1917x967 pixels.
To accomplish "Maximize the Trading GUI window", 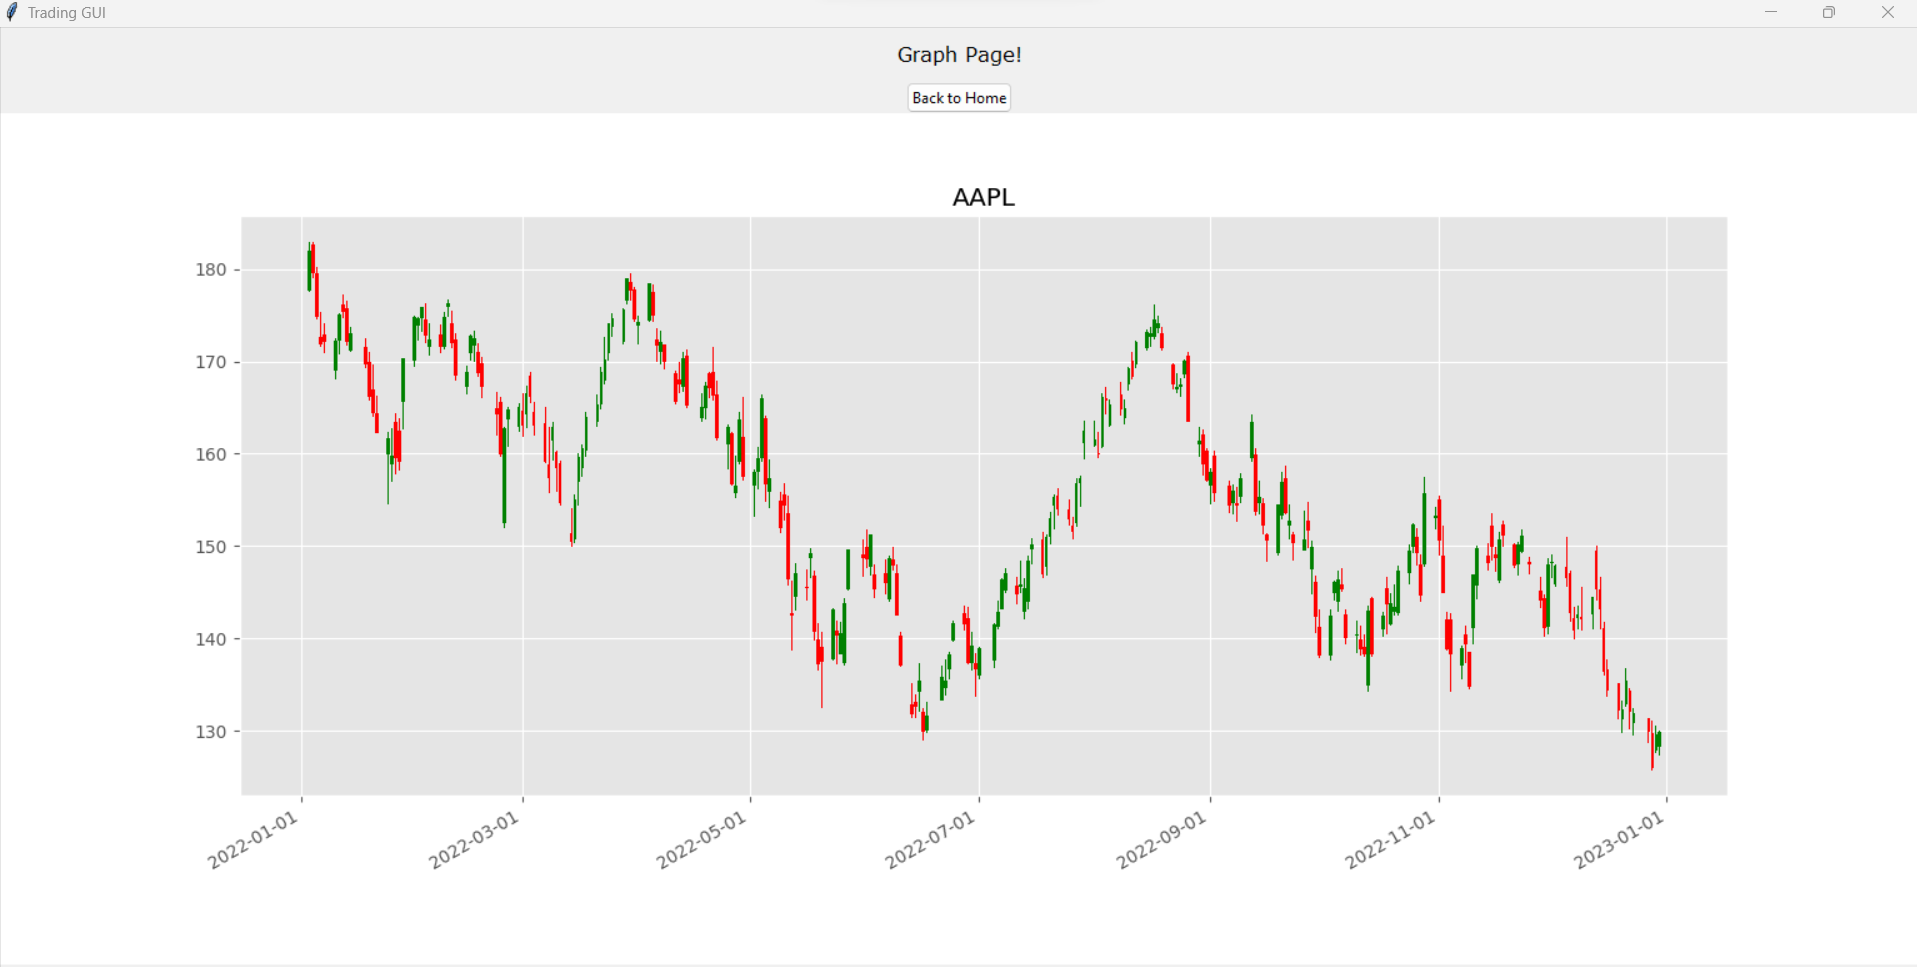I will point(1829,13).
